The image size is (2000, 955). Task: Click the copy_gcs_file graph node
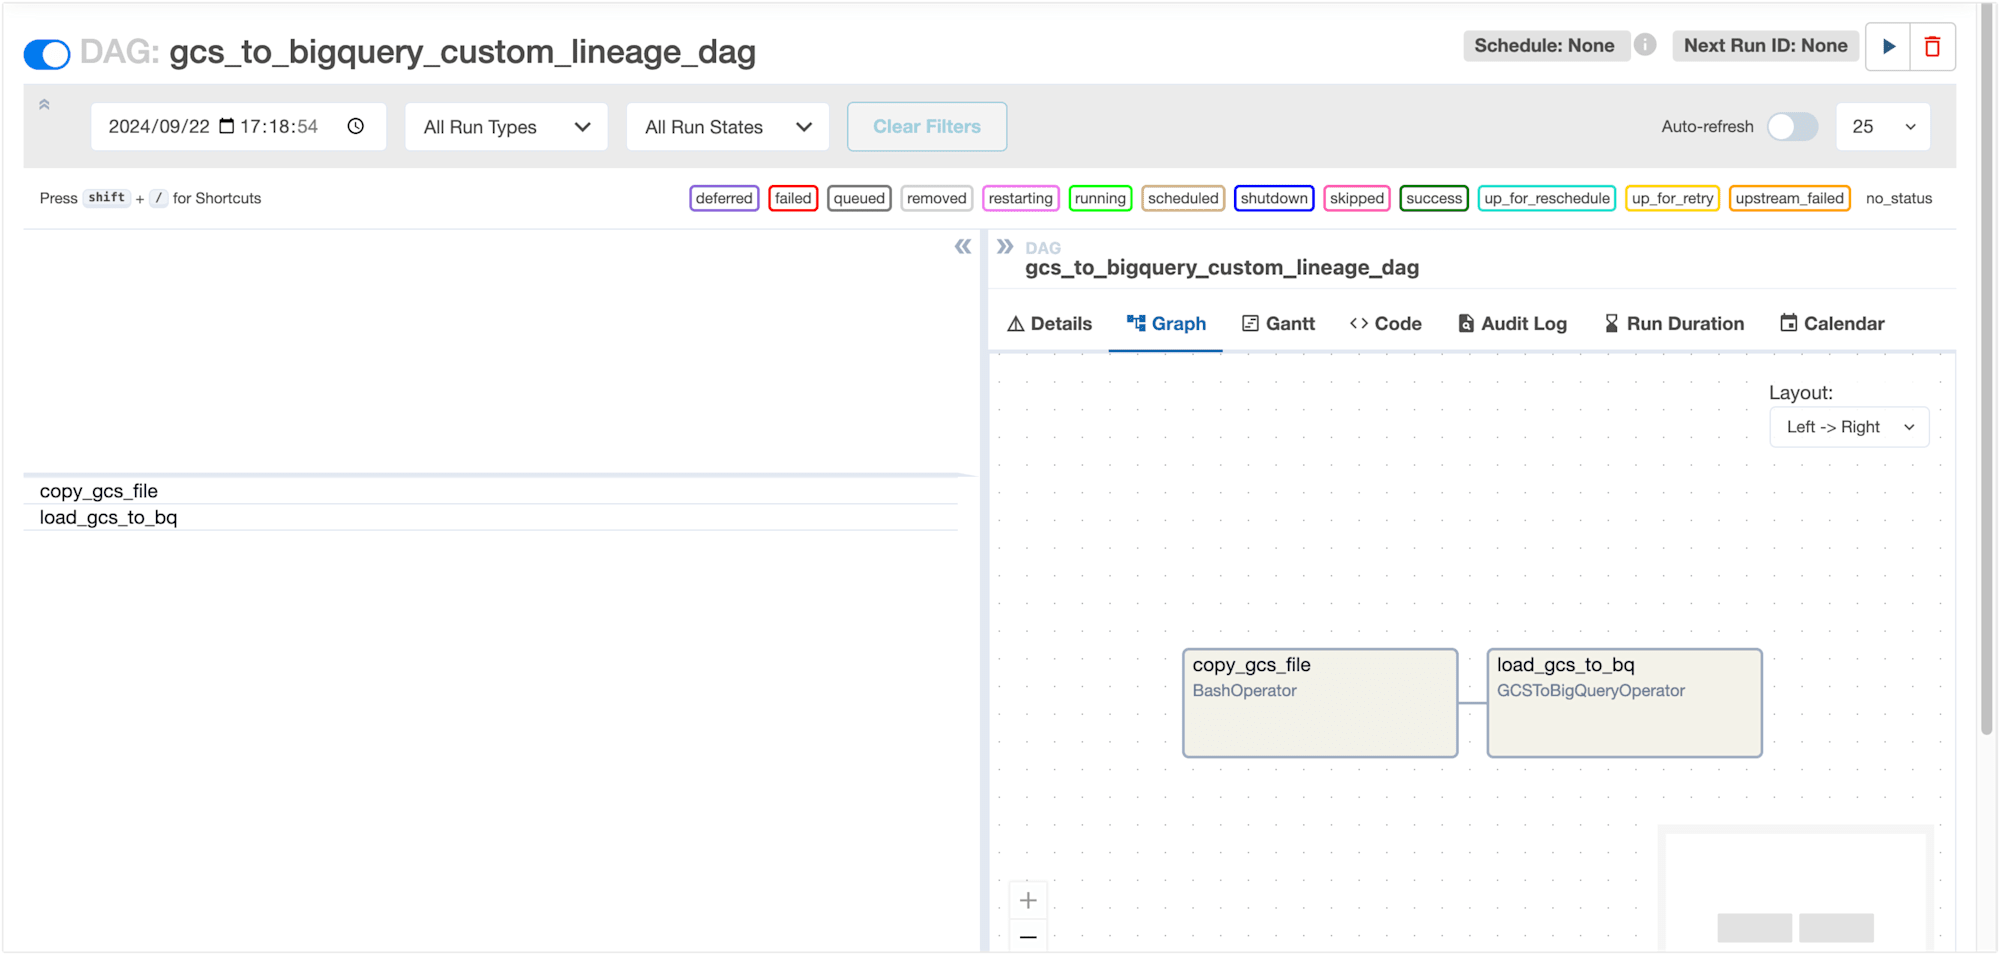pyautogui.click(x=1320, y=703)
